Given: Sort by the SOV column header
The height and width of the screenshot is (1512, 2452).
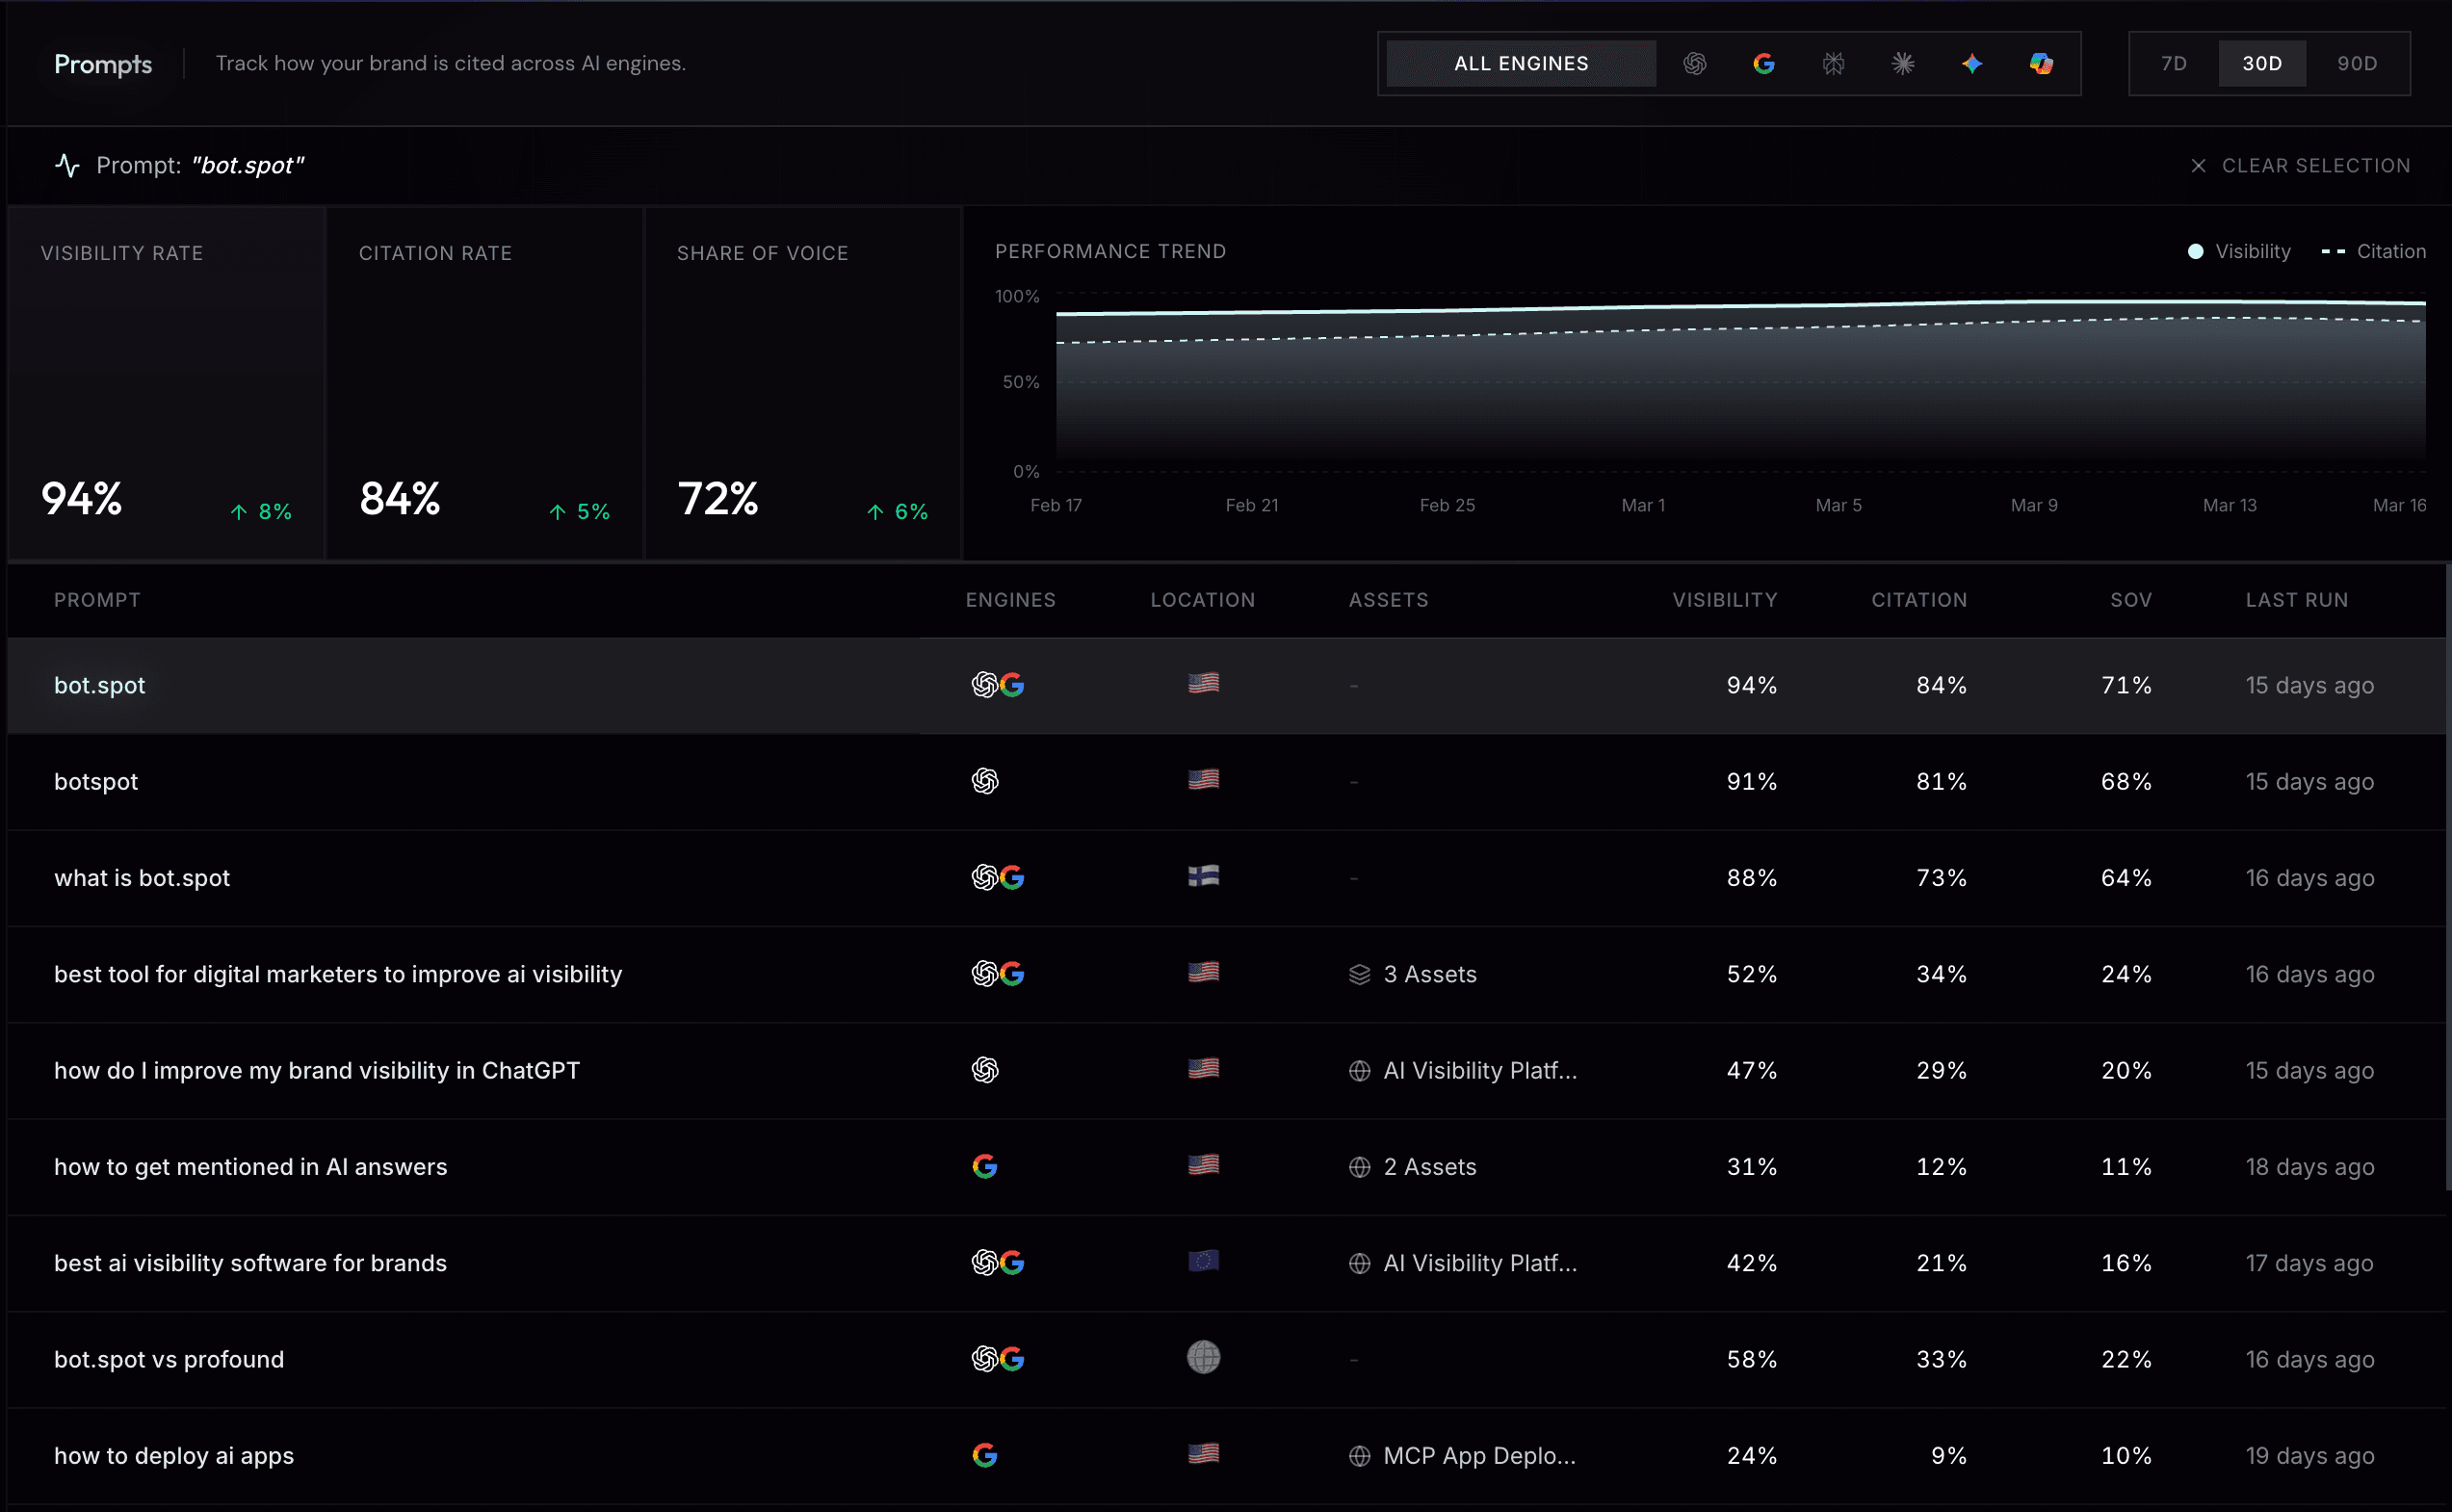Looking at the screenshot, I should tap(2130, 600).
